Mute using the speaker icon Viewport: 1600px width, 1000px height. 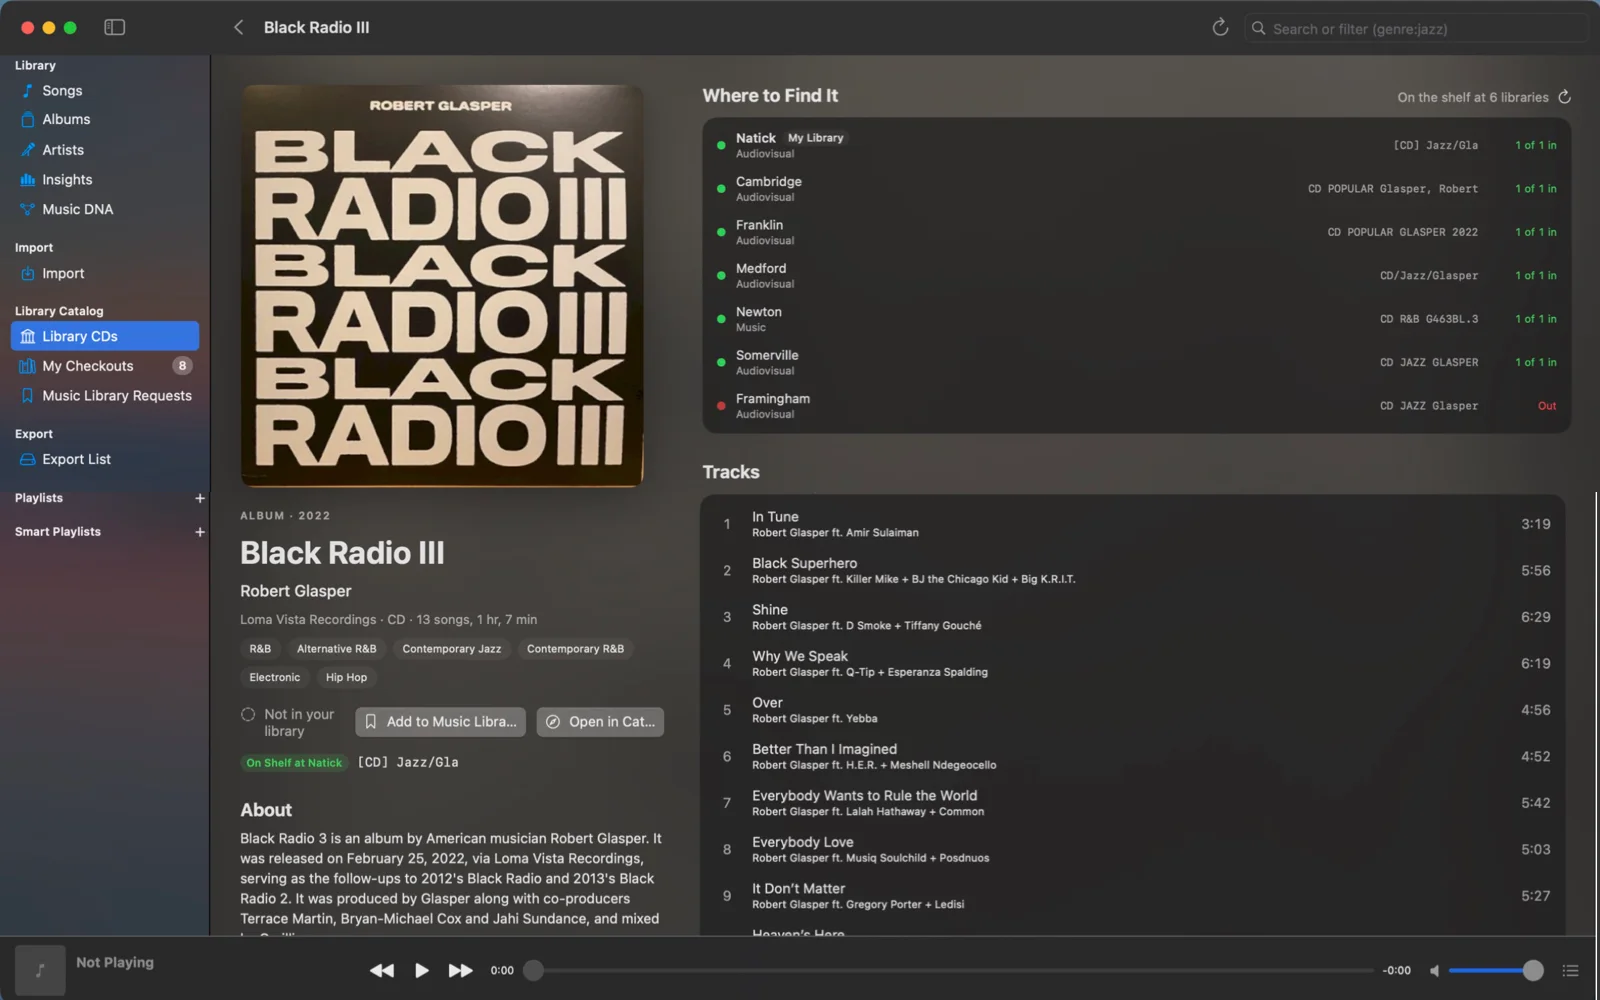pyautogui.click(x=1434, y=970)
